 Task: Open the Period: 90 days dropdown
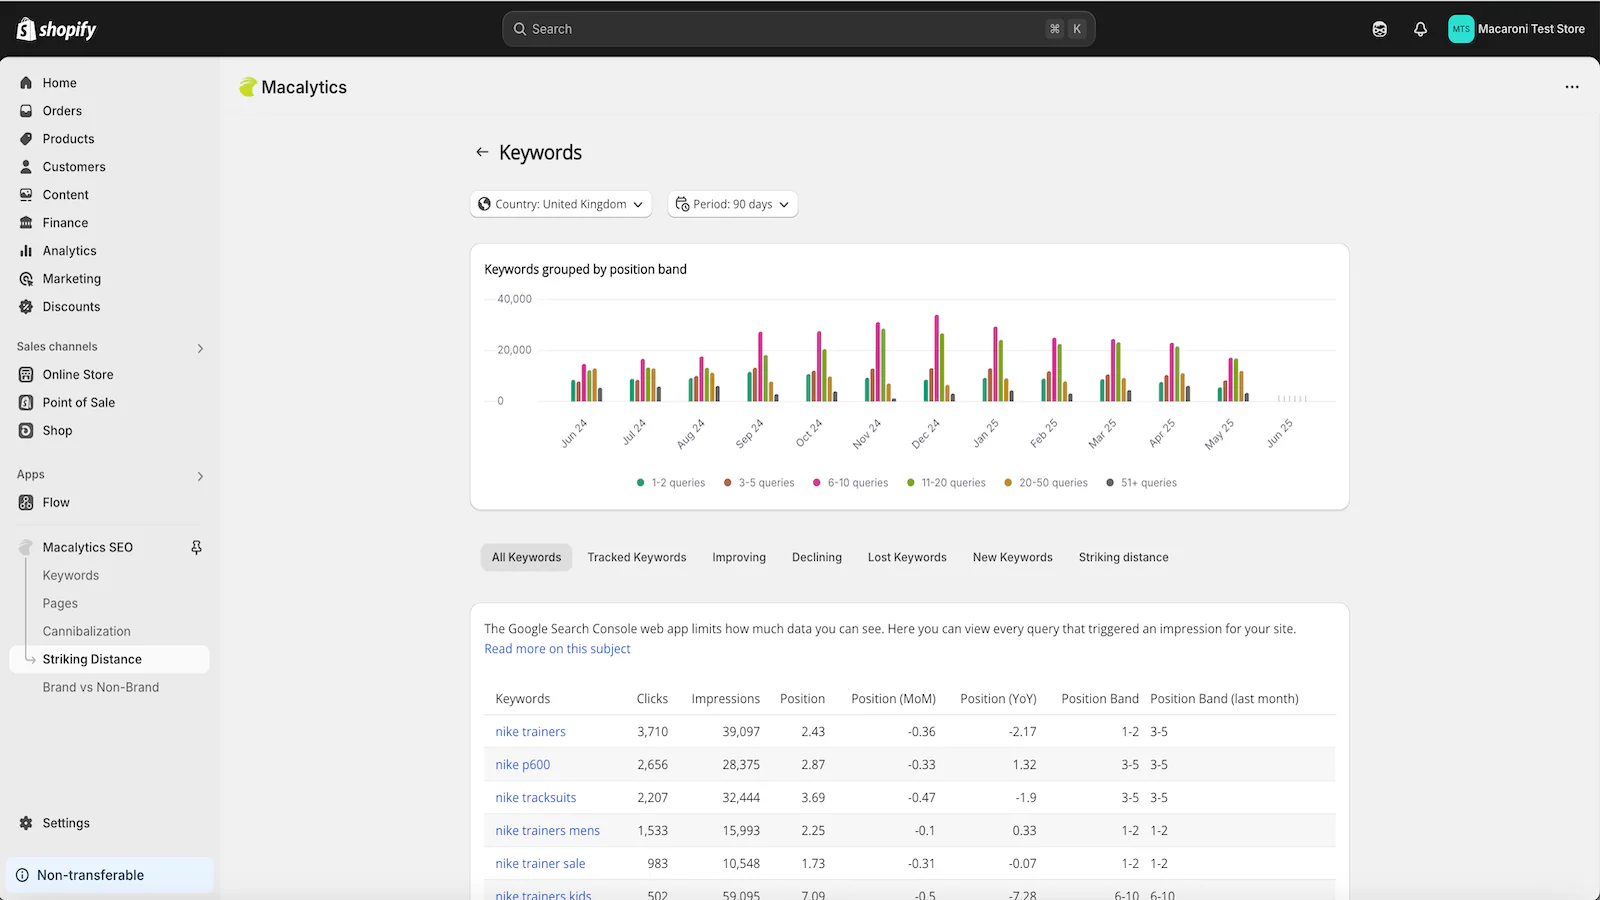pos(733,204)
